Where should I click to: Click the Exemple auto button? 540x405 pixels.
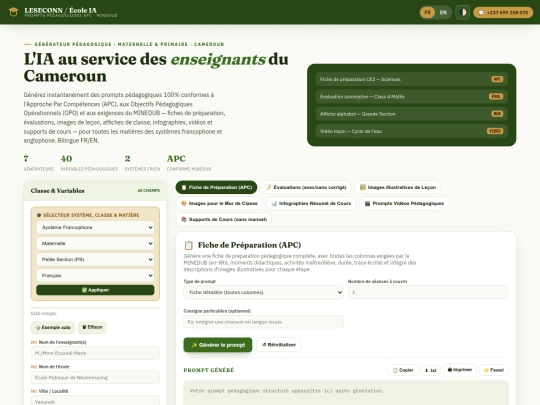(53, 327)
